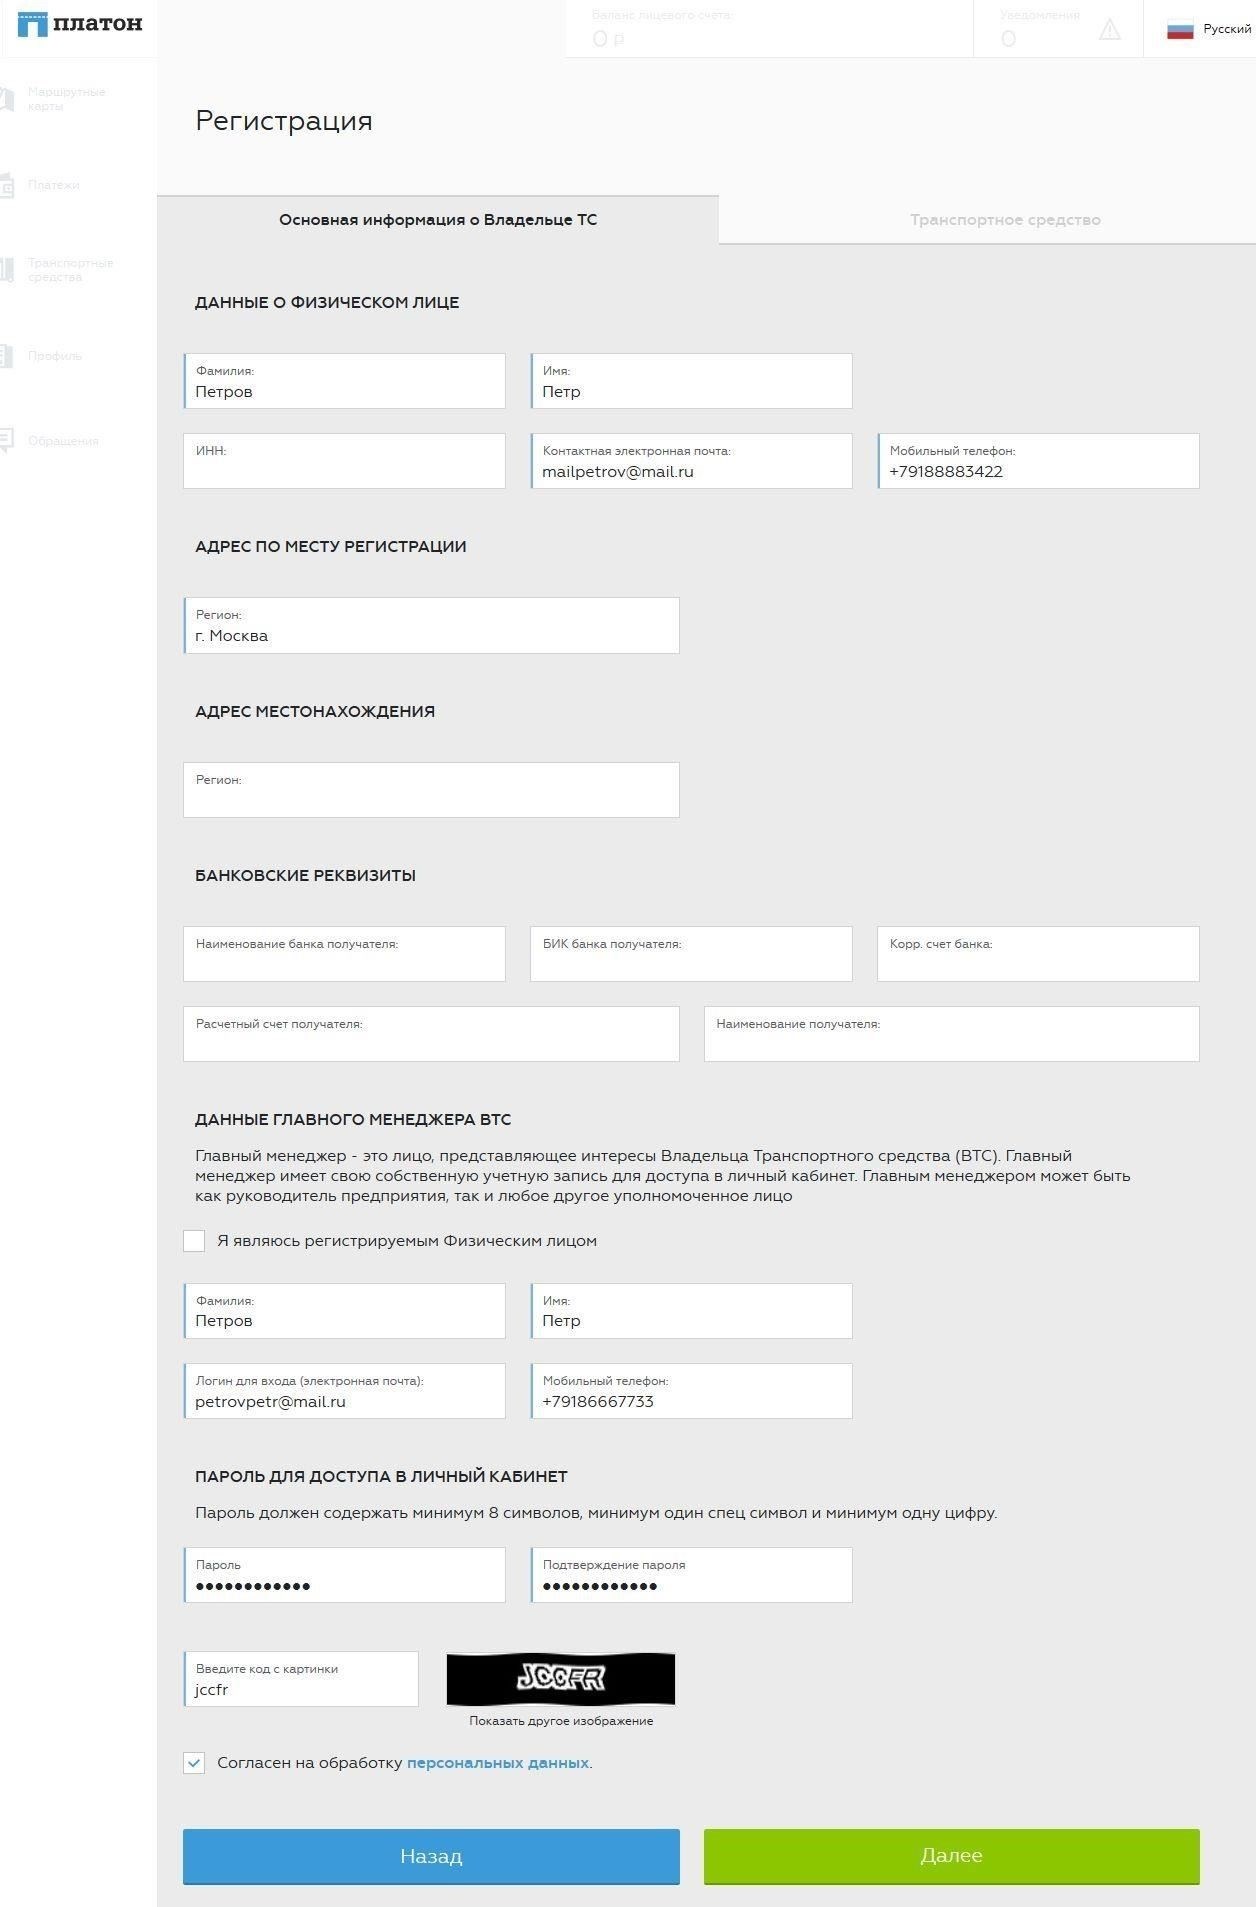
Task: Open the 'персональных данных' link
Action: point(498,1763)
